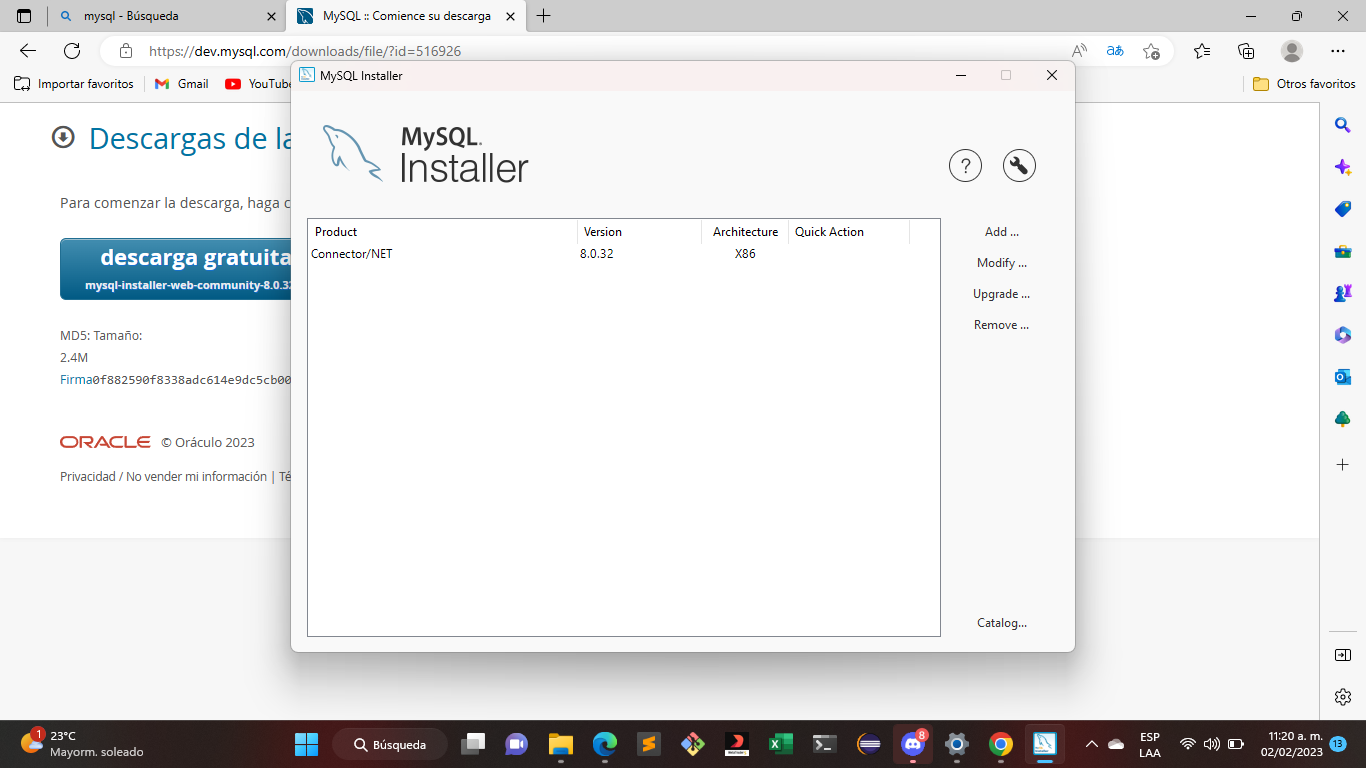Open Edge sidebar shopping tag icon
The image size is (1366, 768).
pos(1343,209)
